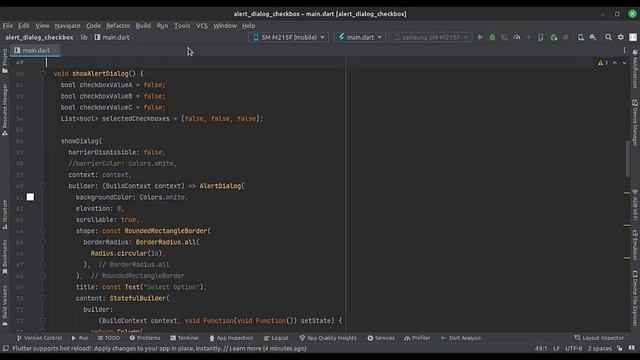Collapse the BorderRadius.all fold marker
Viewport: 640px width, 360px height.
pos(43,242)
